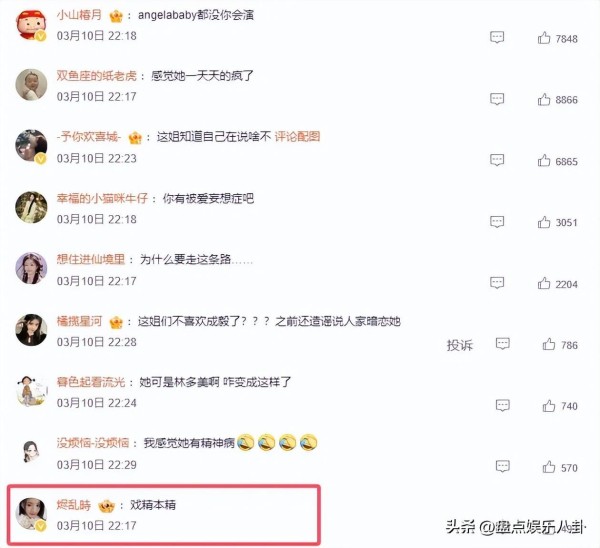This screenshot has width=600, height=548.
Task: Click avatar of the 戏精本精 commenter
Action: 31,514
